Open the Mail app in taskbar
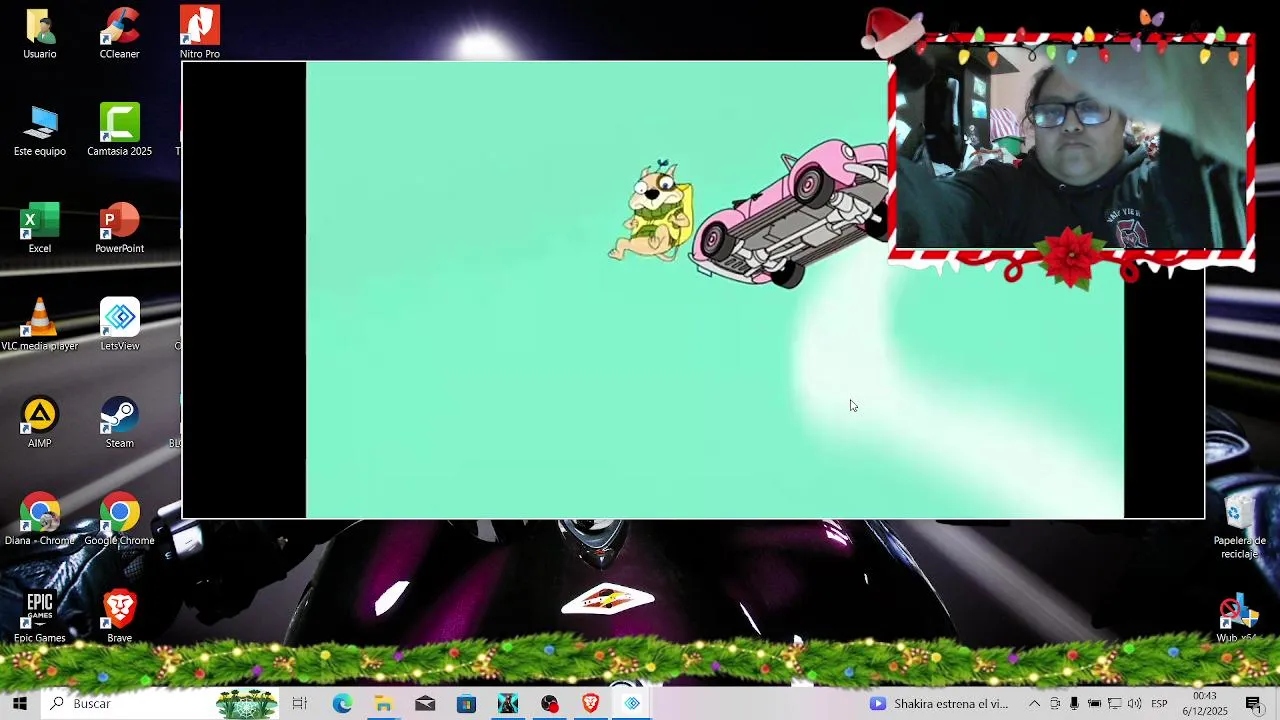 click(x=425, y=704)
